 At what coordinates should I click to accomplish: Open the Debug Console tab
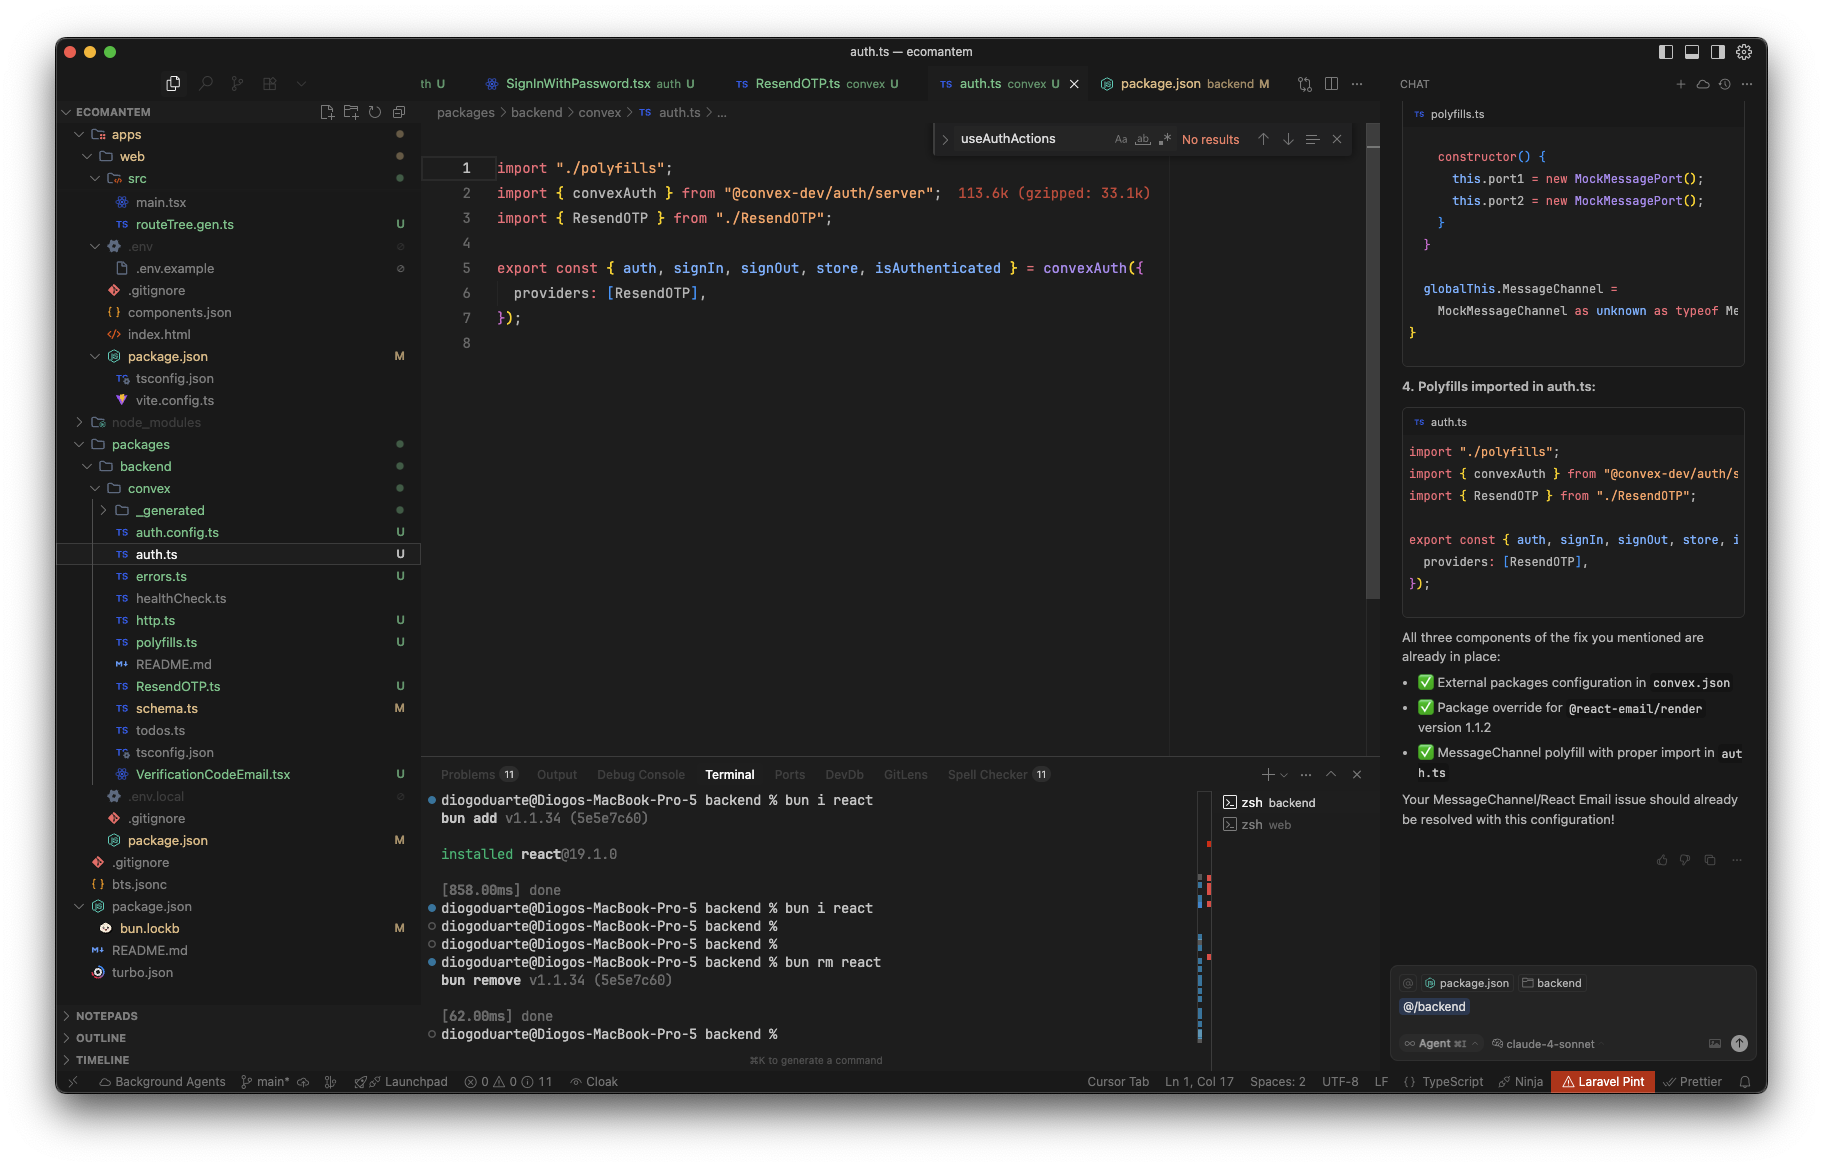click(x=641, y=774)
